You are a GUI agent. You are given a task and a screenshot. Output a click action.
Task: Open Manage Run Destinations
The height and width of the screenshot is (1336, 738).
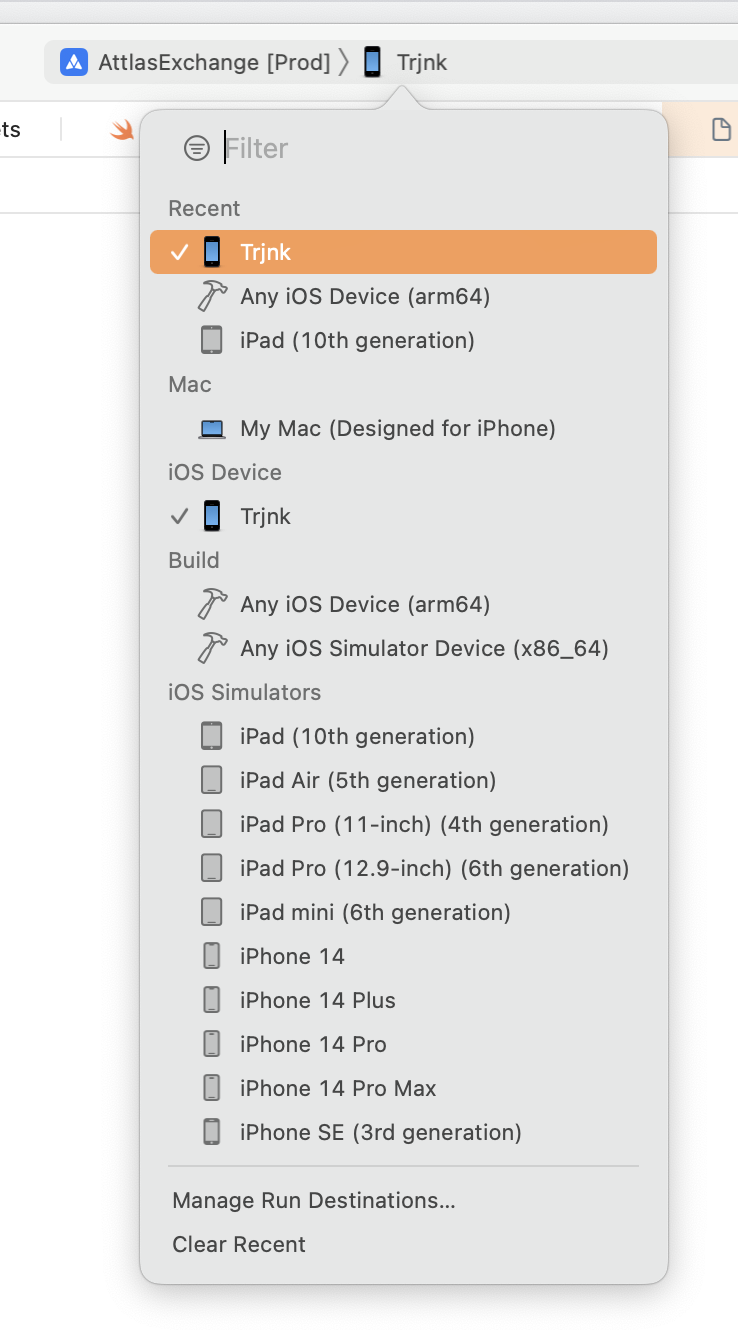click(314, 1200)
